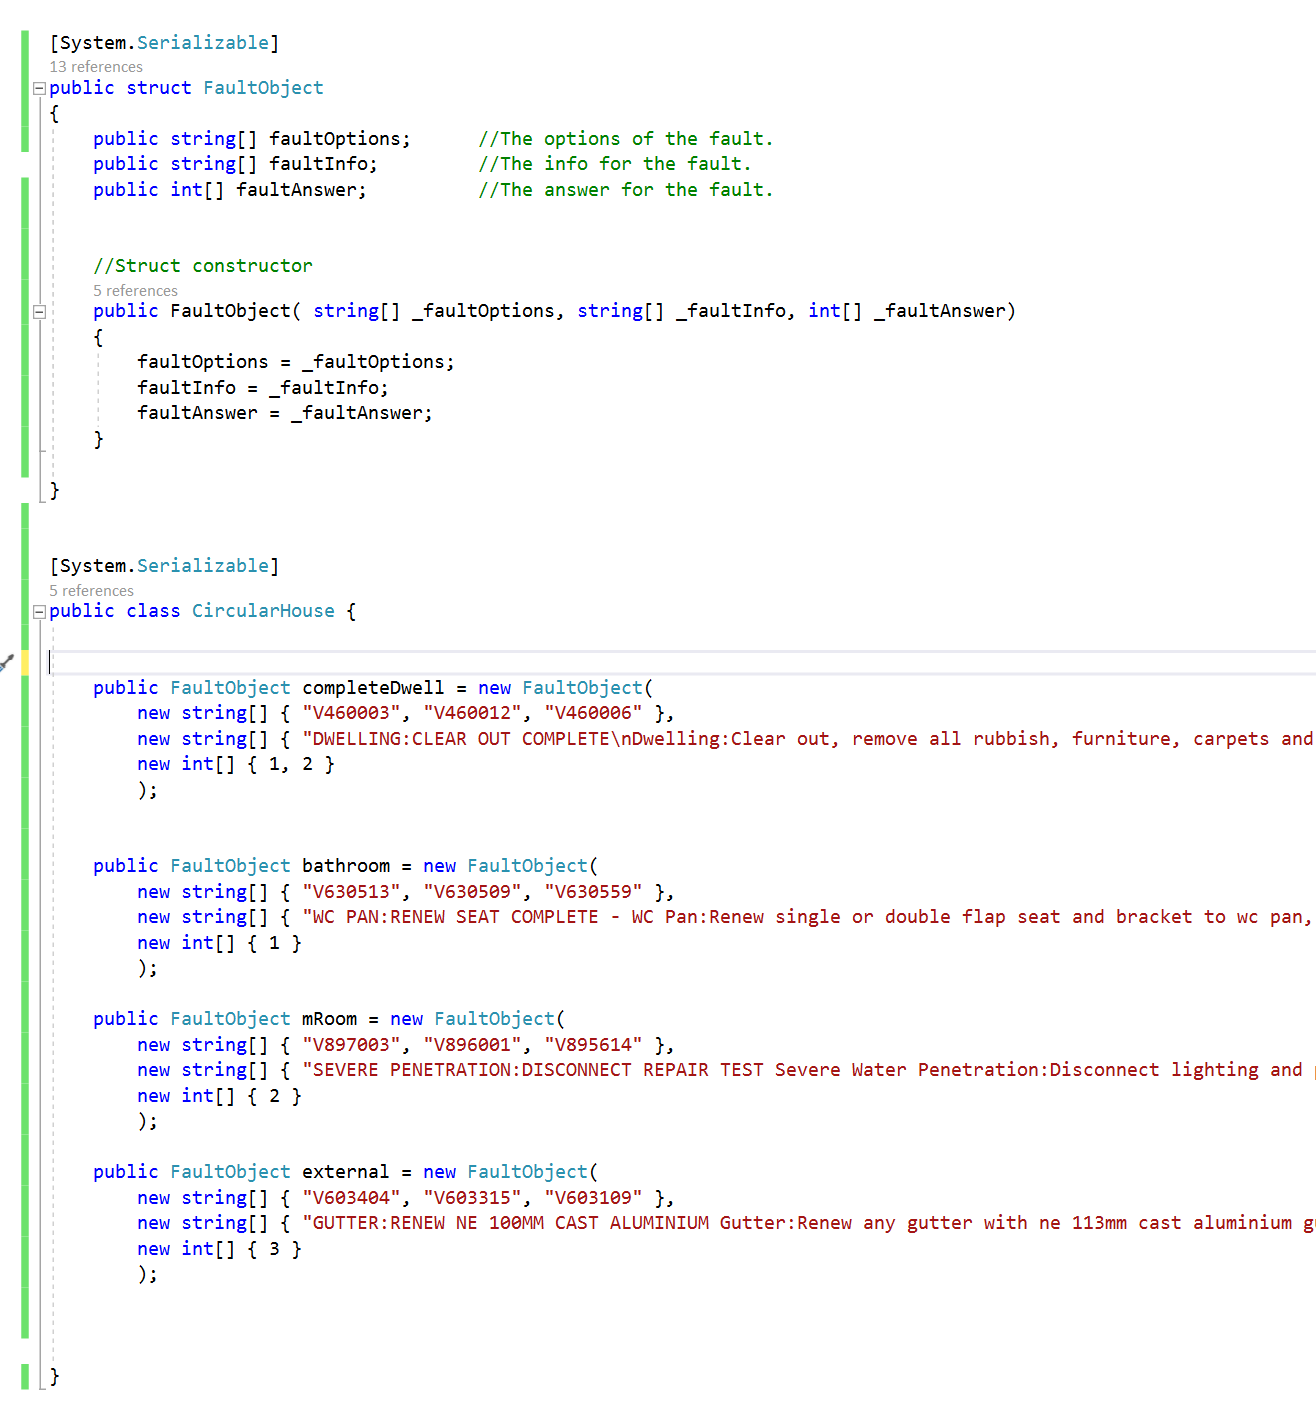Viewport: 1316px width, 1418px height.
Task: Click the external variable name
Action: (345, 1172)
